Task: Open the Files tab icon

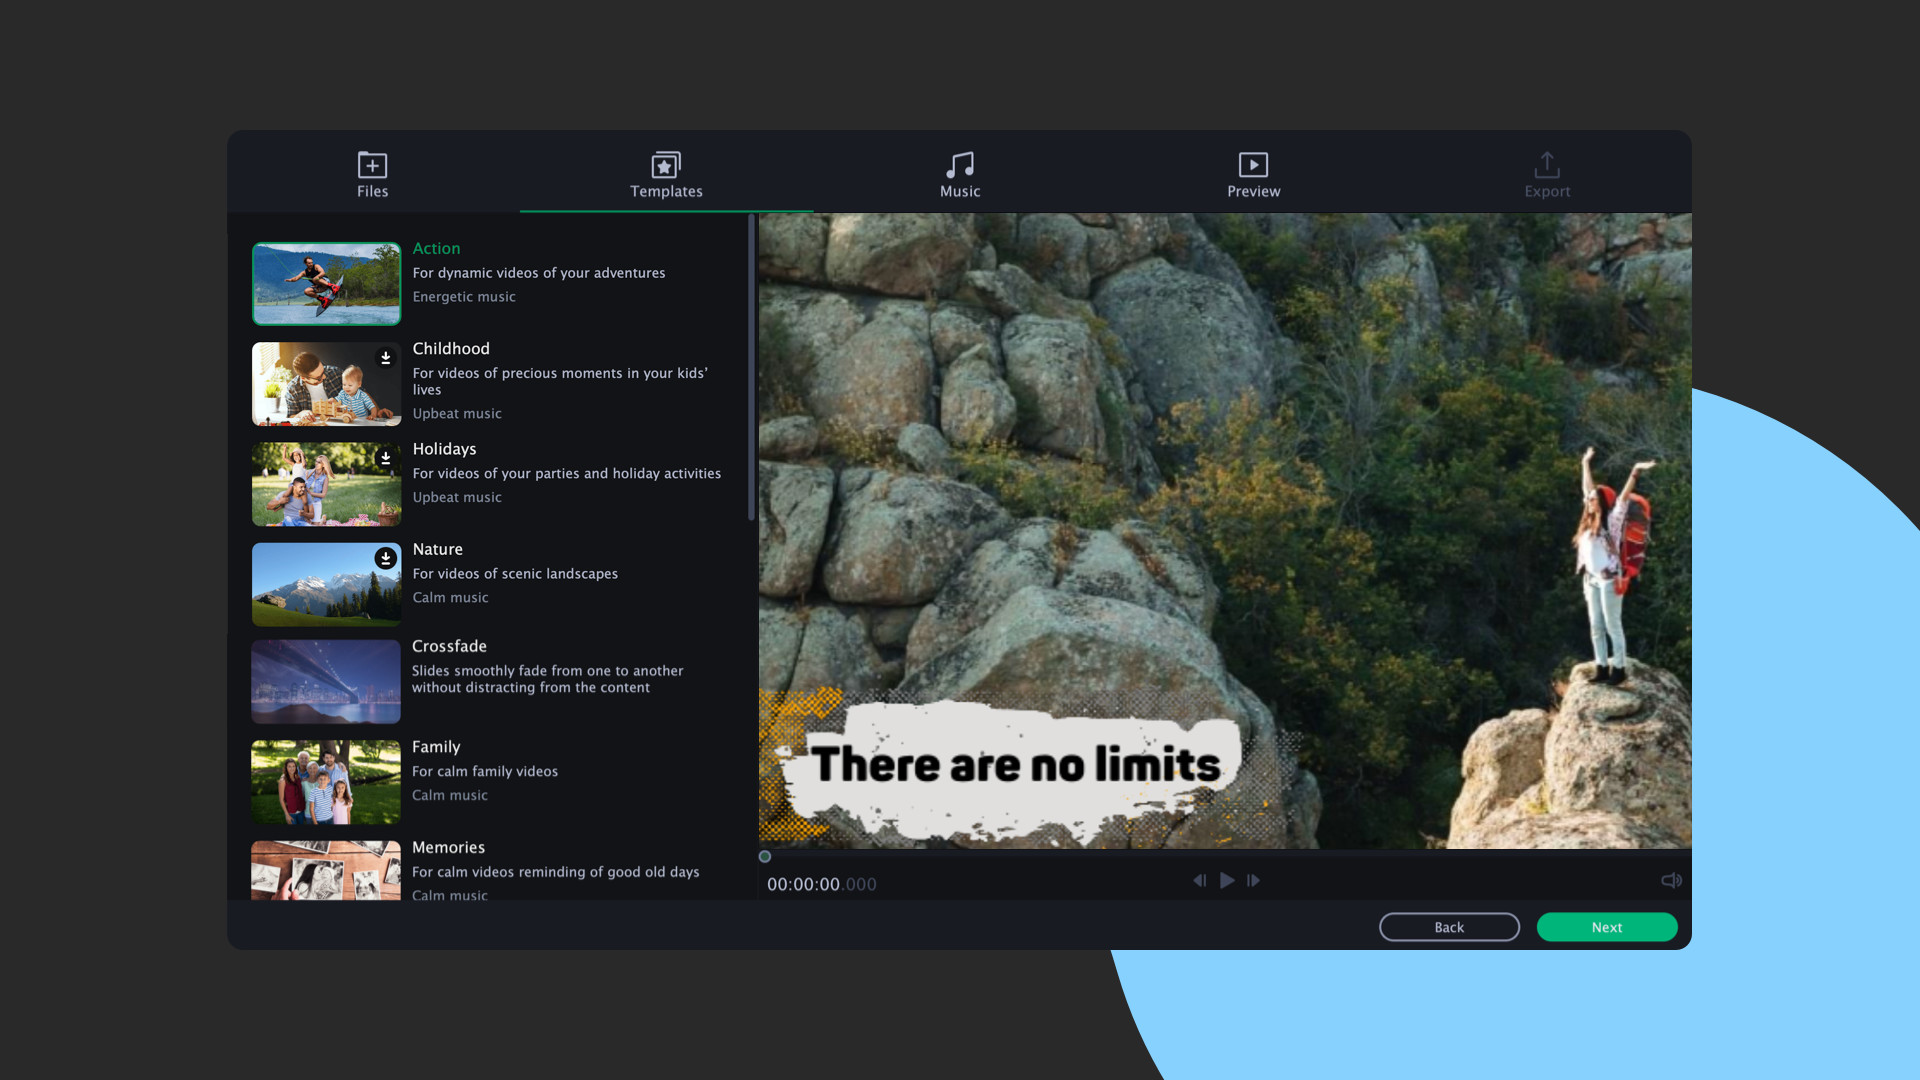Action: (371, 165)
